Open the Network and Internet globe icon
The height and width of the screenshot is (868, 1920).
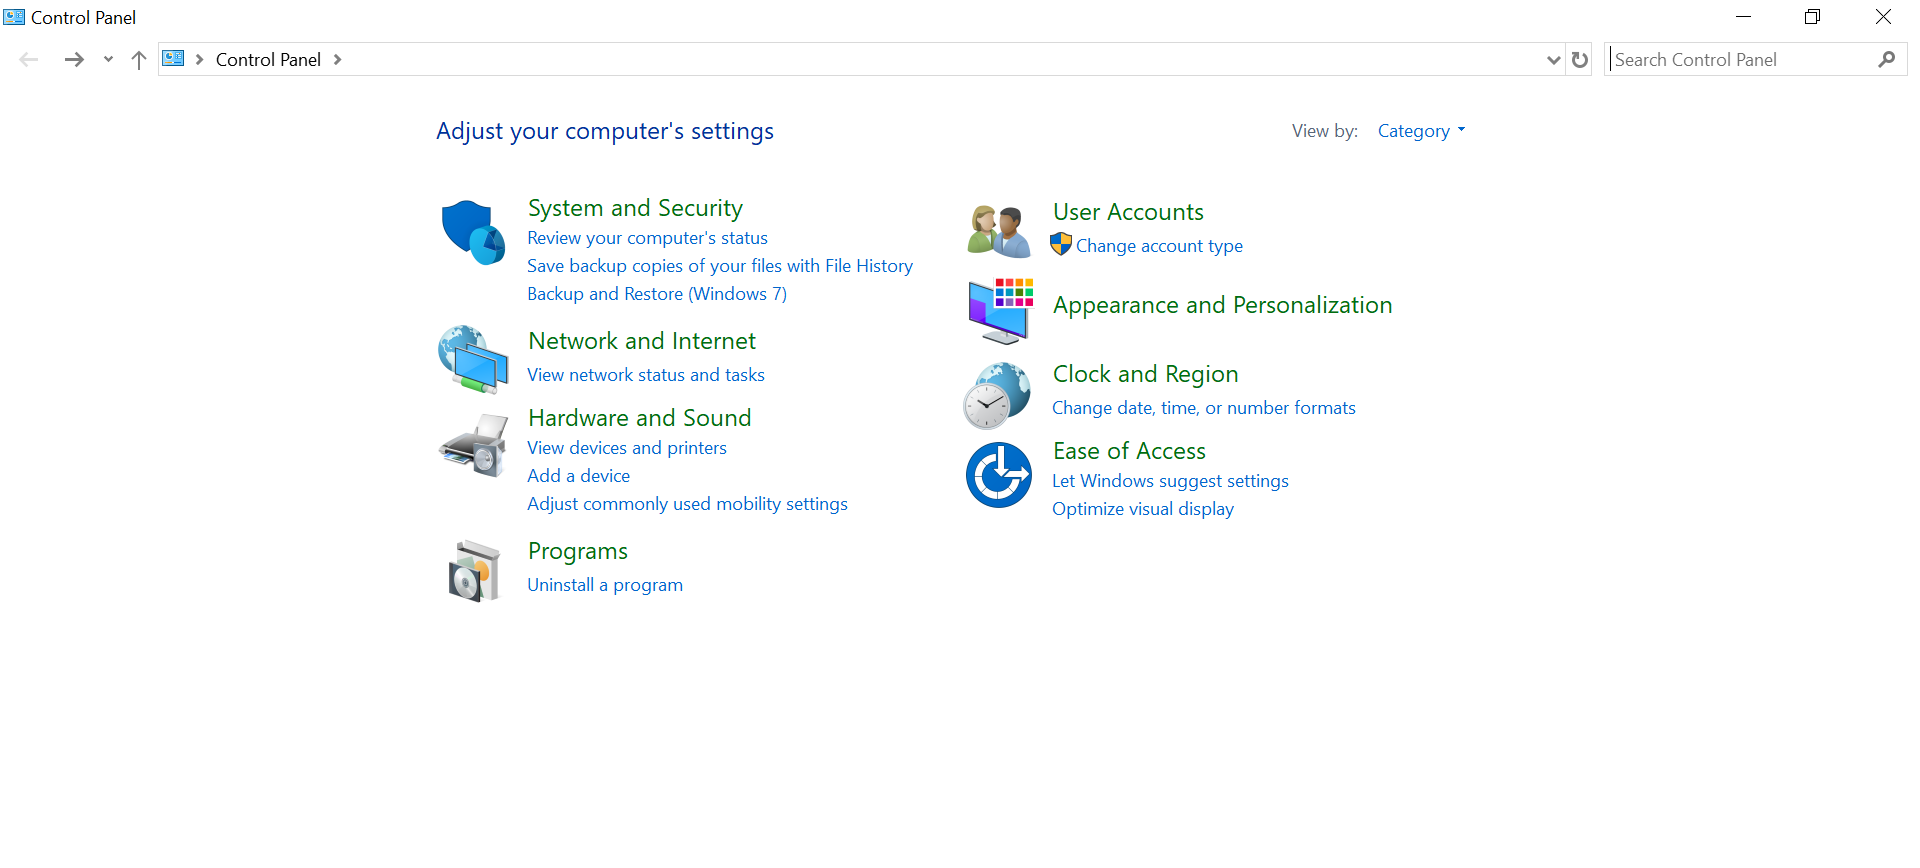[473, 359]
